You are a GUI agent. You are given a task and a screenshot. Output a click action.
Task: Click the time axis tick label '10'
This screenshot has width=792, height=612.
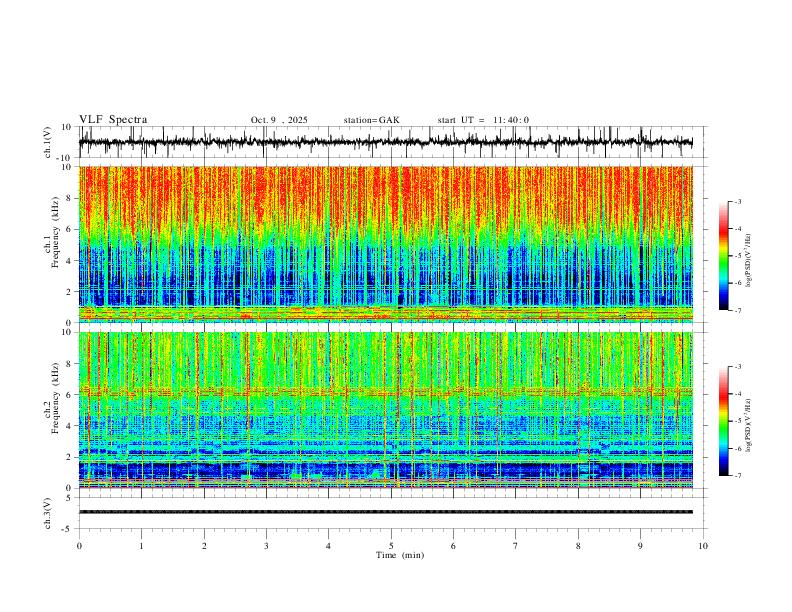tap(703, 546)
